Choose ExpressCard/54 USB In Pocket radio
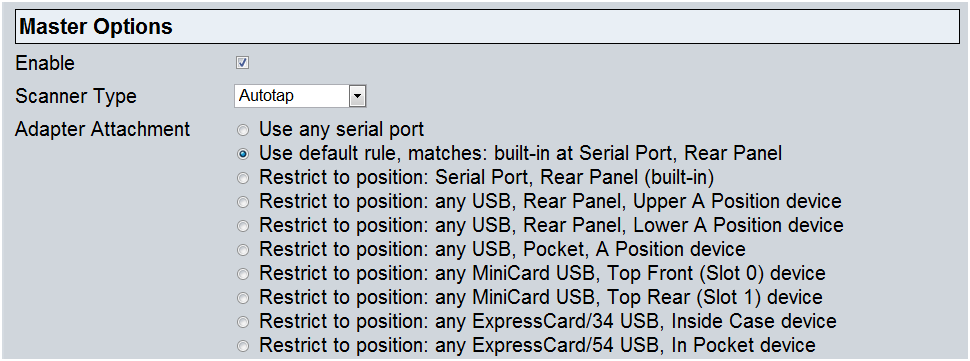The image size is (970, 361). tap(244, 346)
